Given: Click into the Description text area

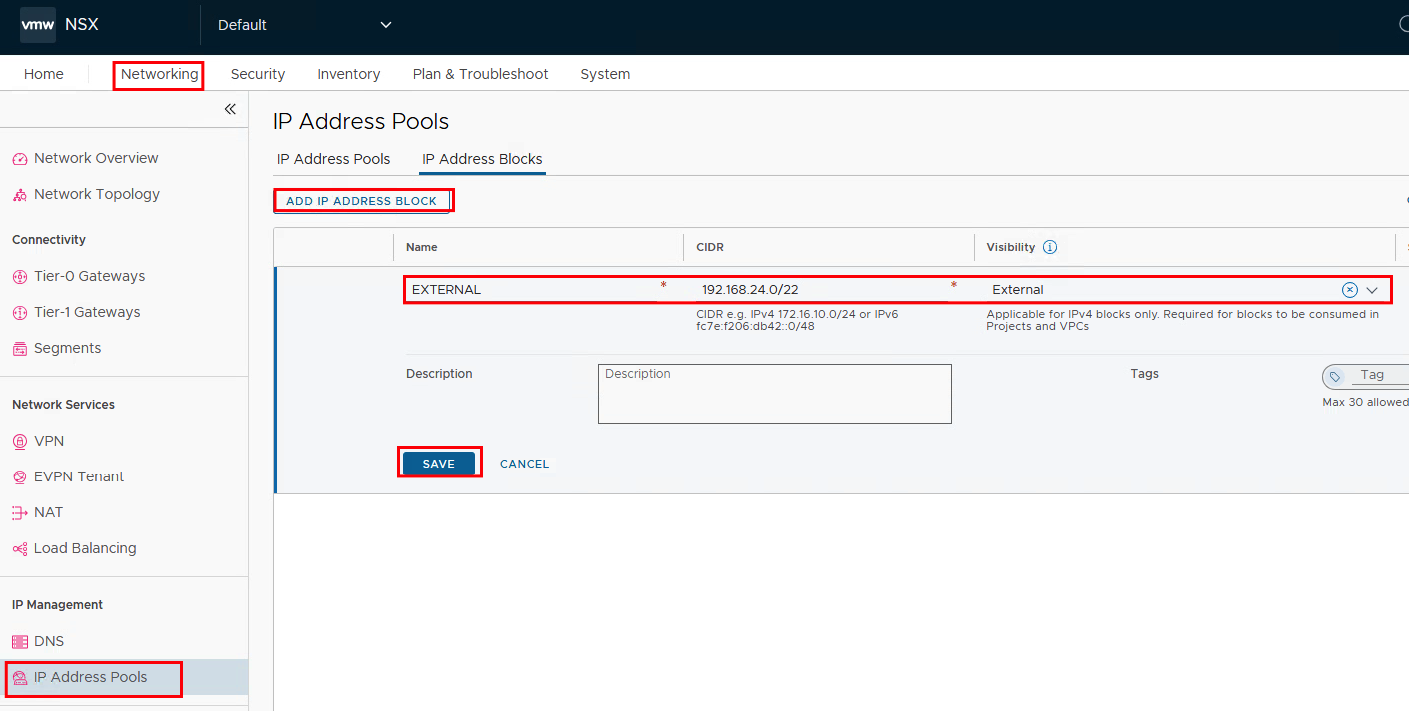Looking at the screenshot, I should coord(775,394).
